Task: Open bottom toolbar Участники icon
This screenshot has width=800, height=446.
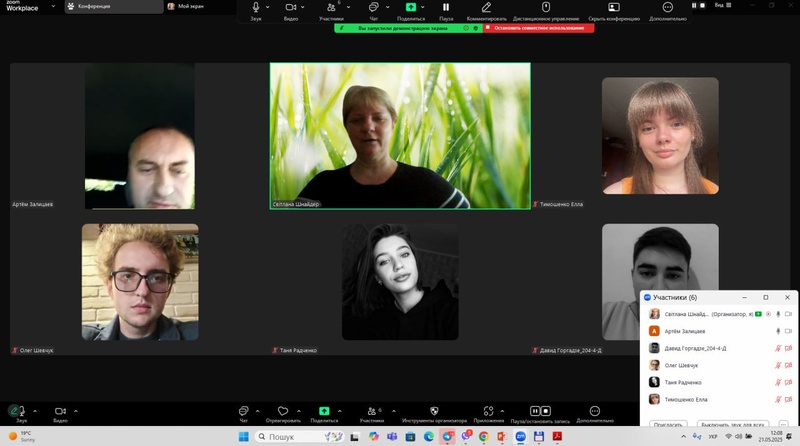Action: [x=372, y=411]
